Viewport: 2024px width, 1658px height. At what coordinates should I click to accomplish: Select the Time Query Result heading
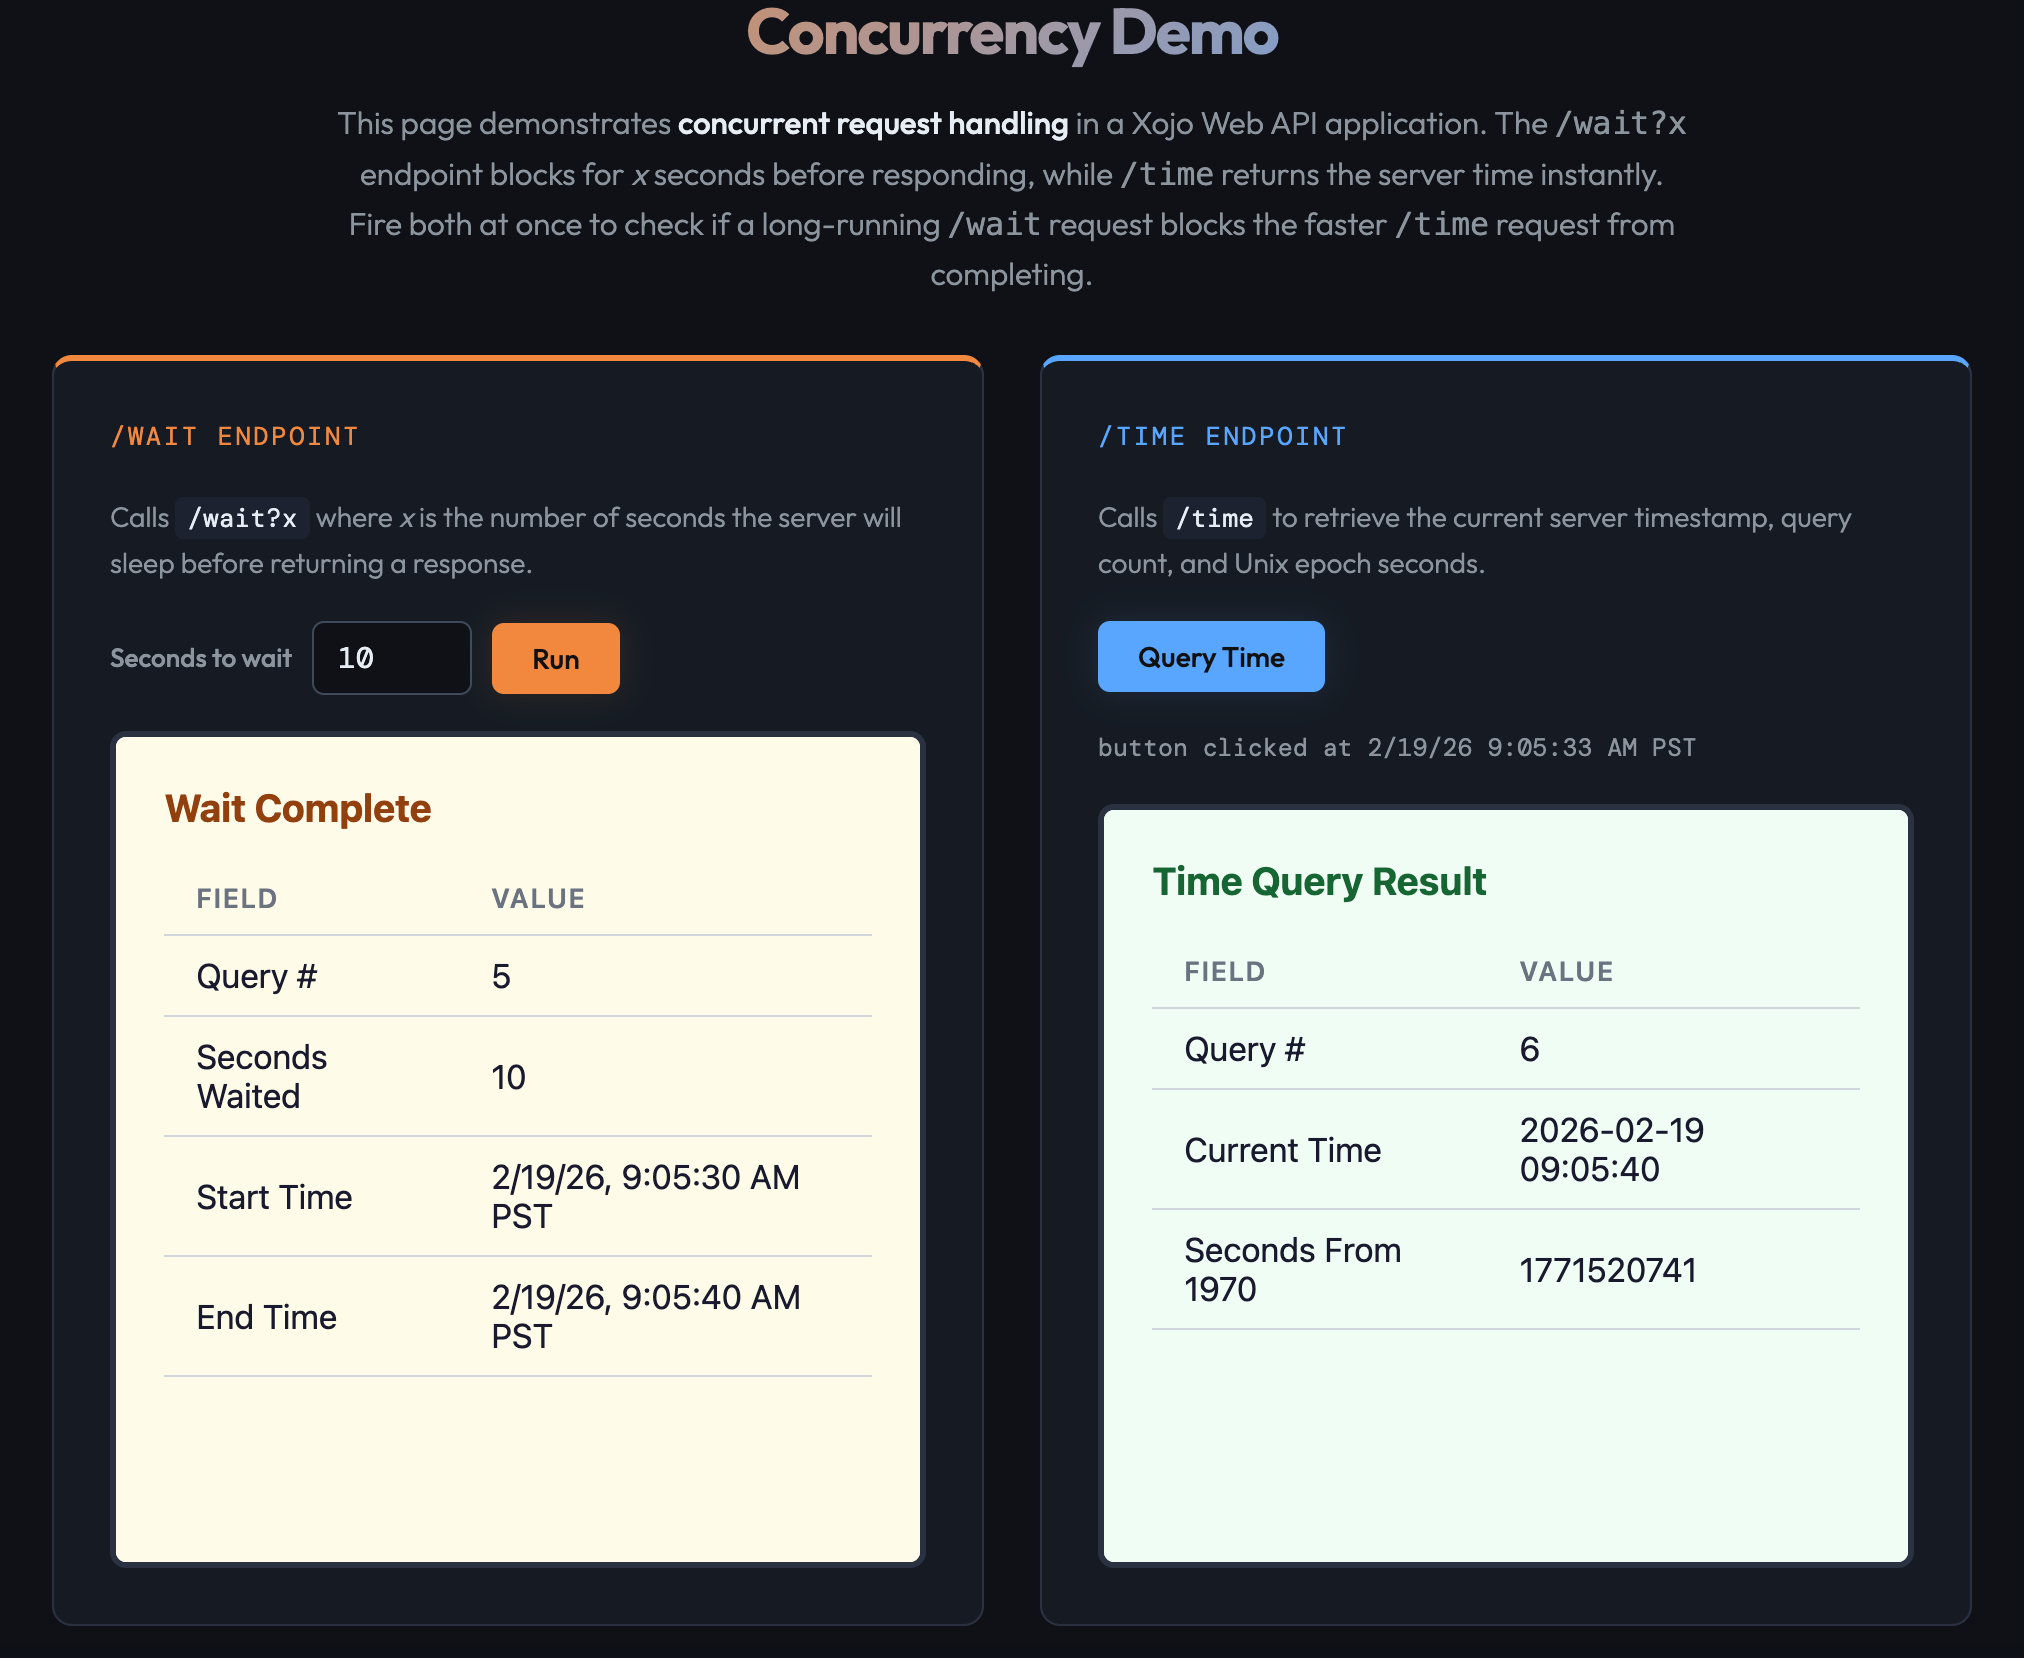click(1318, 881)
